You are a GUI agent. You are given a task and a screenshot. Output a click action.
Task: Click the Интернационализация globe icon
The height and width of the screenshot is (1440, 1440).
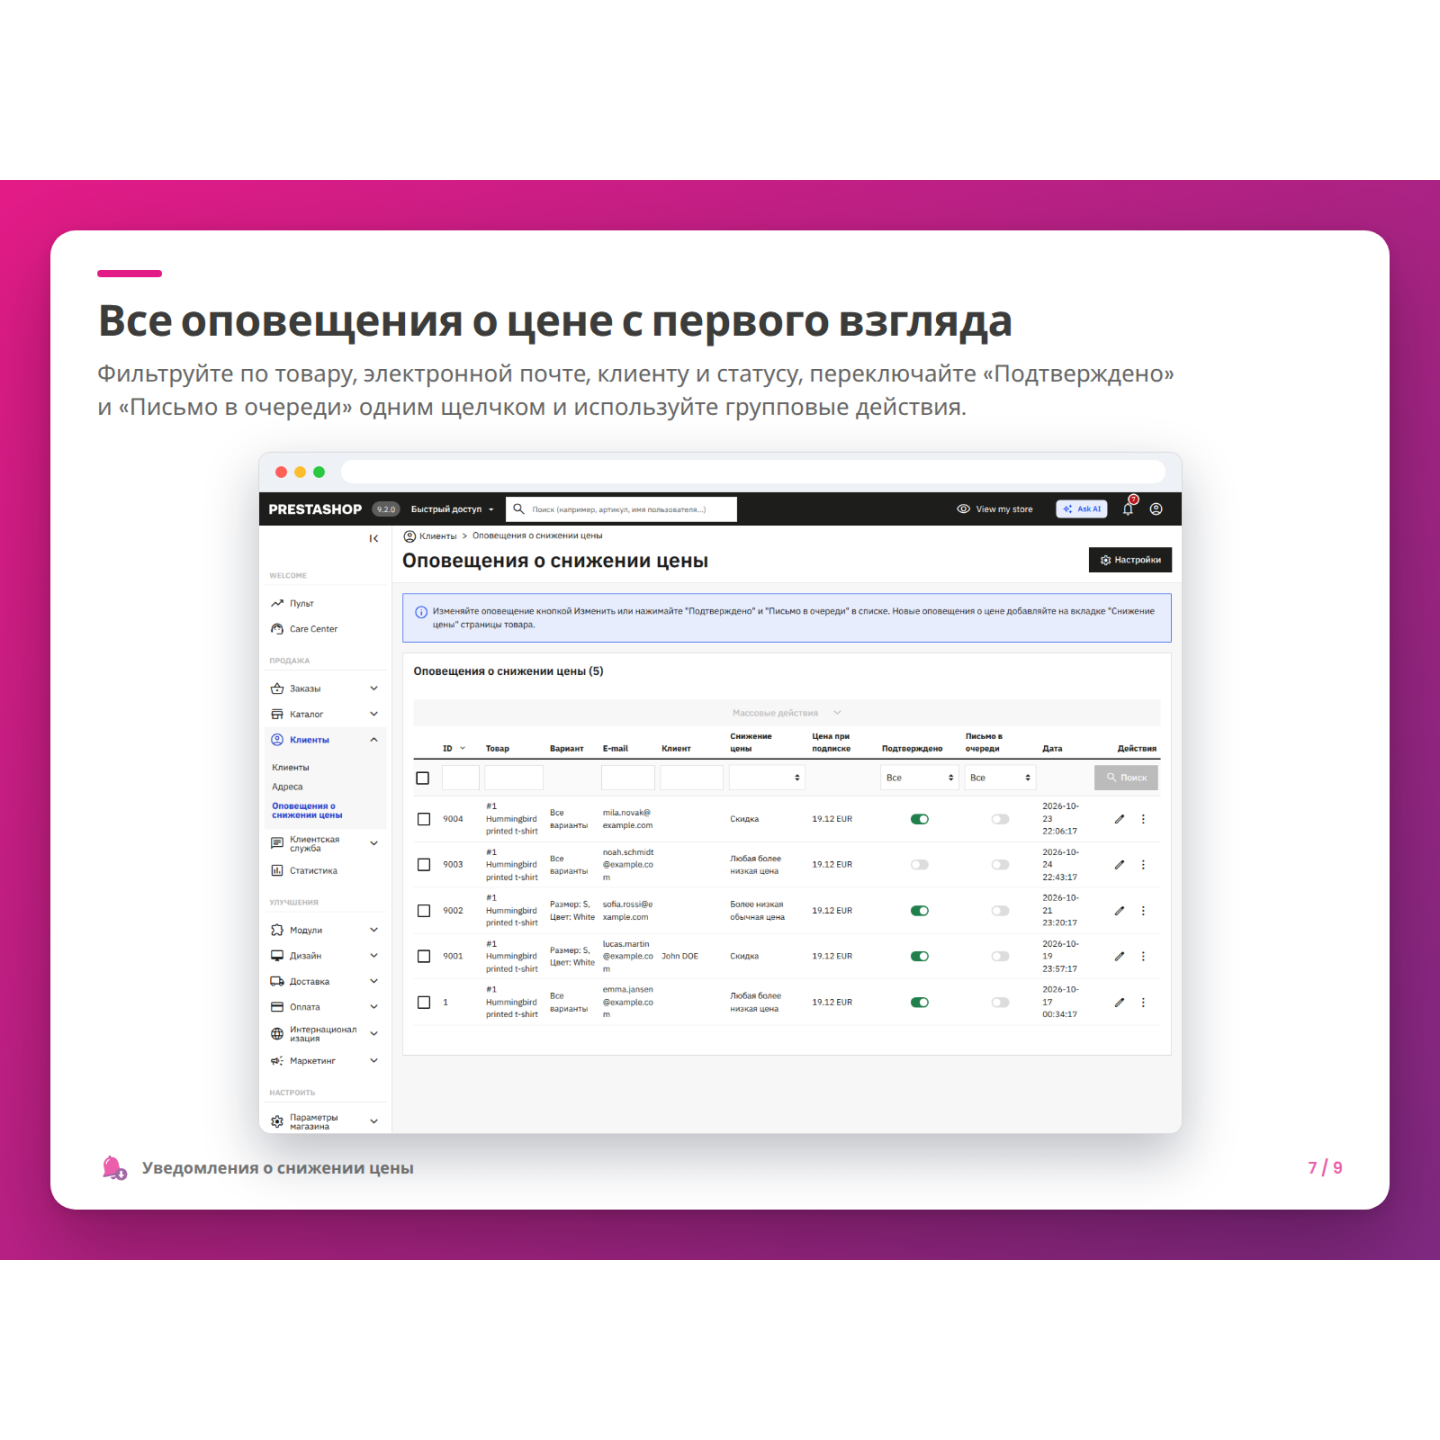click(x=277, y=1034)
